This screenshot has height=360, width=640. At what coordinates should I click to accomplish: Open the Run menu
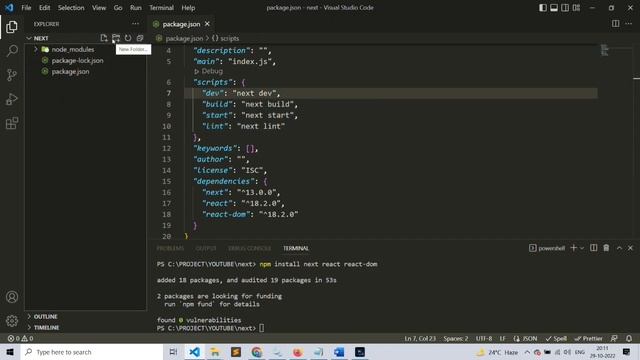coord(136,8)
